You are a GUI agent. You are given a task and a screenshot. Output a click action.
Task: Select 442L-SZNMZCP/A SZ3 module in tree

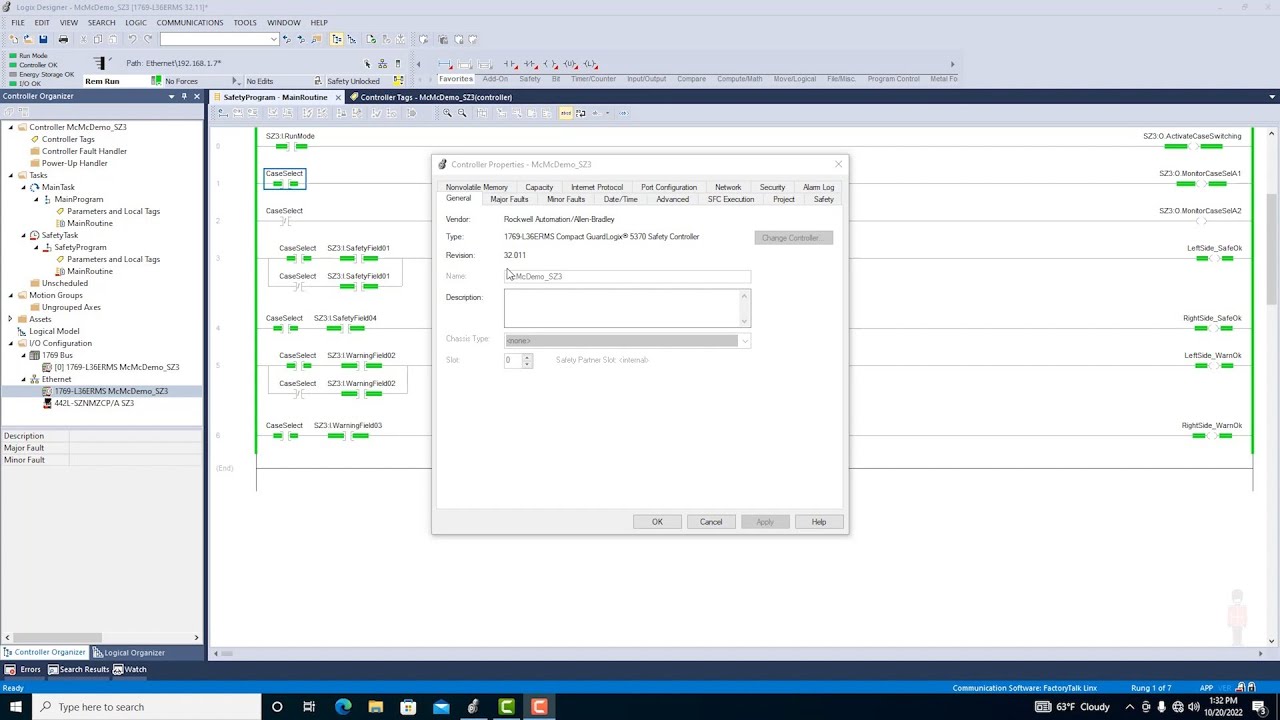pyautogui.click(x=94, y=403)
